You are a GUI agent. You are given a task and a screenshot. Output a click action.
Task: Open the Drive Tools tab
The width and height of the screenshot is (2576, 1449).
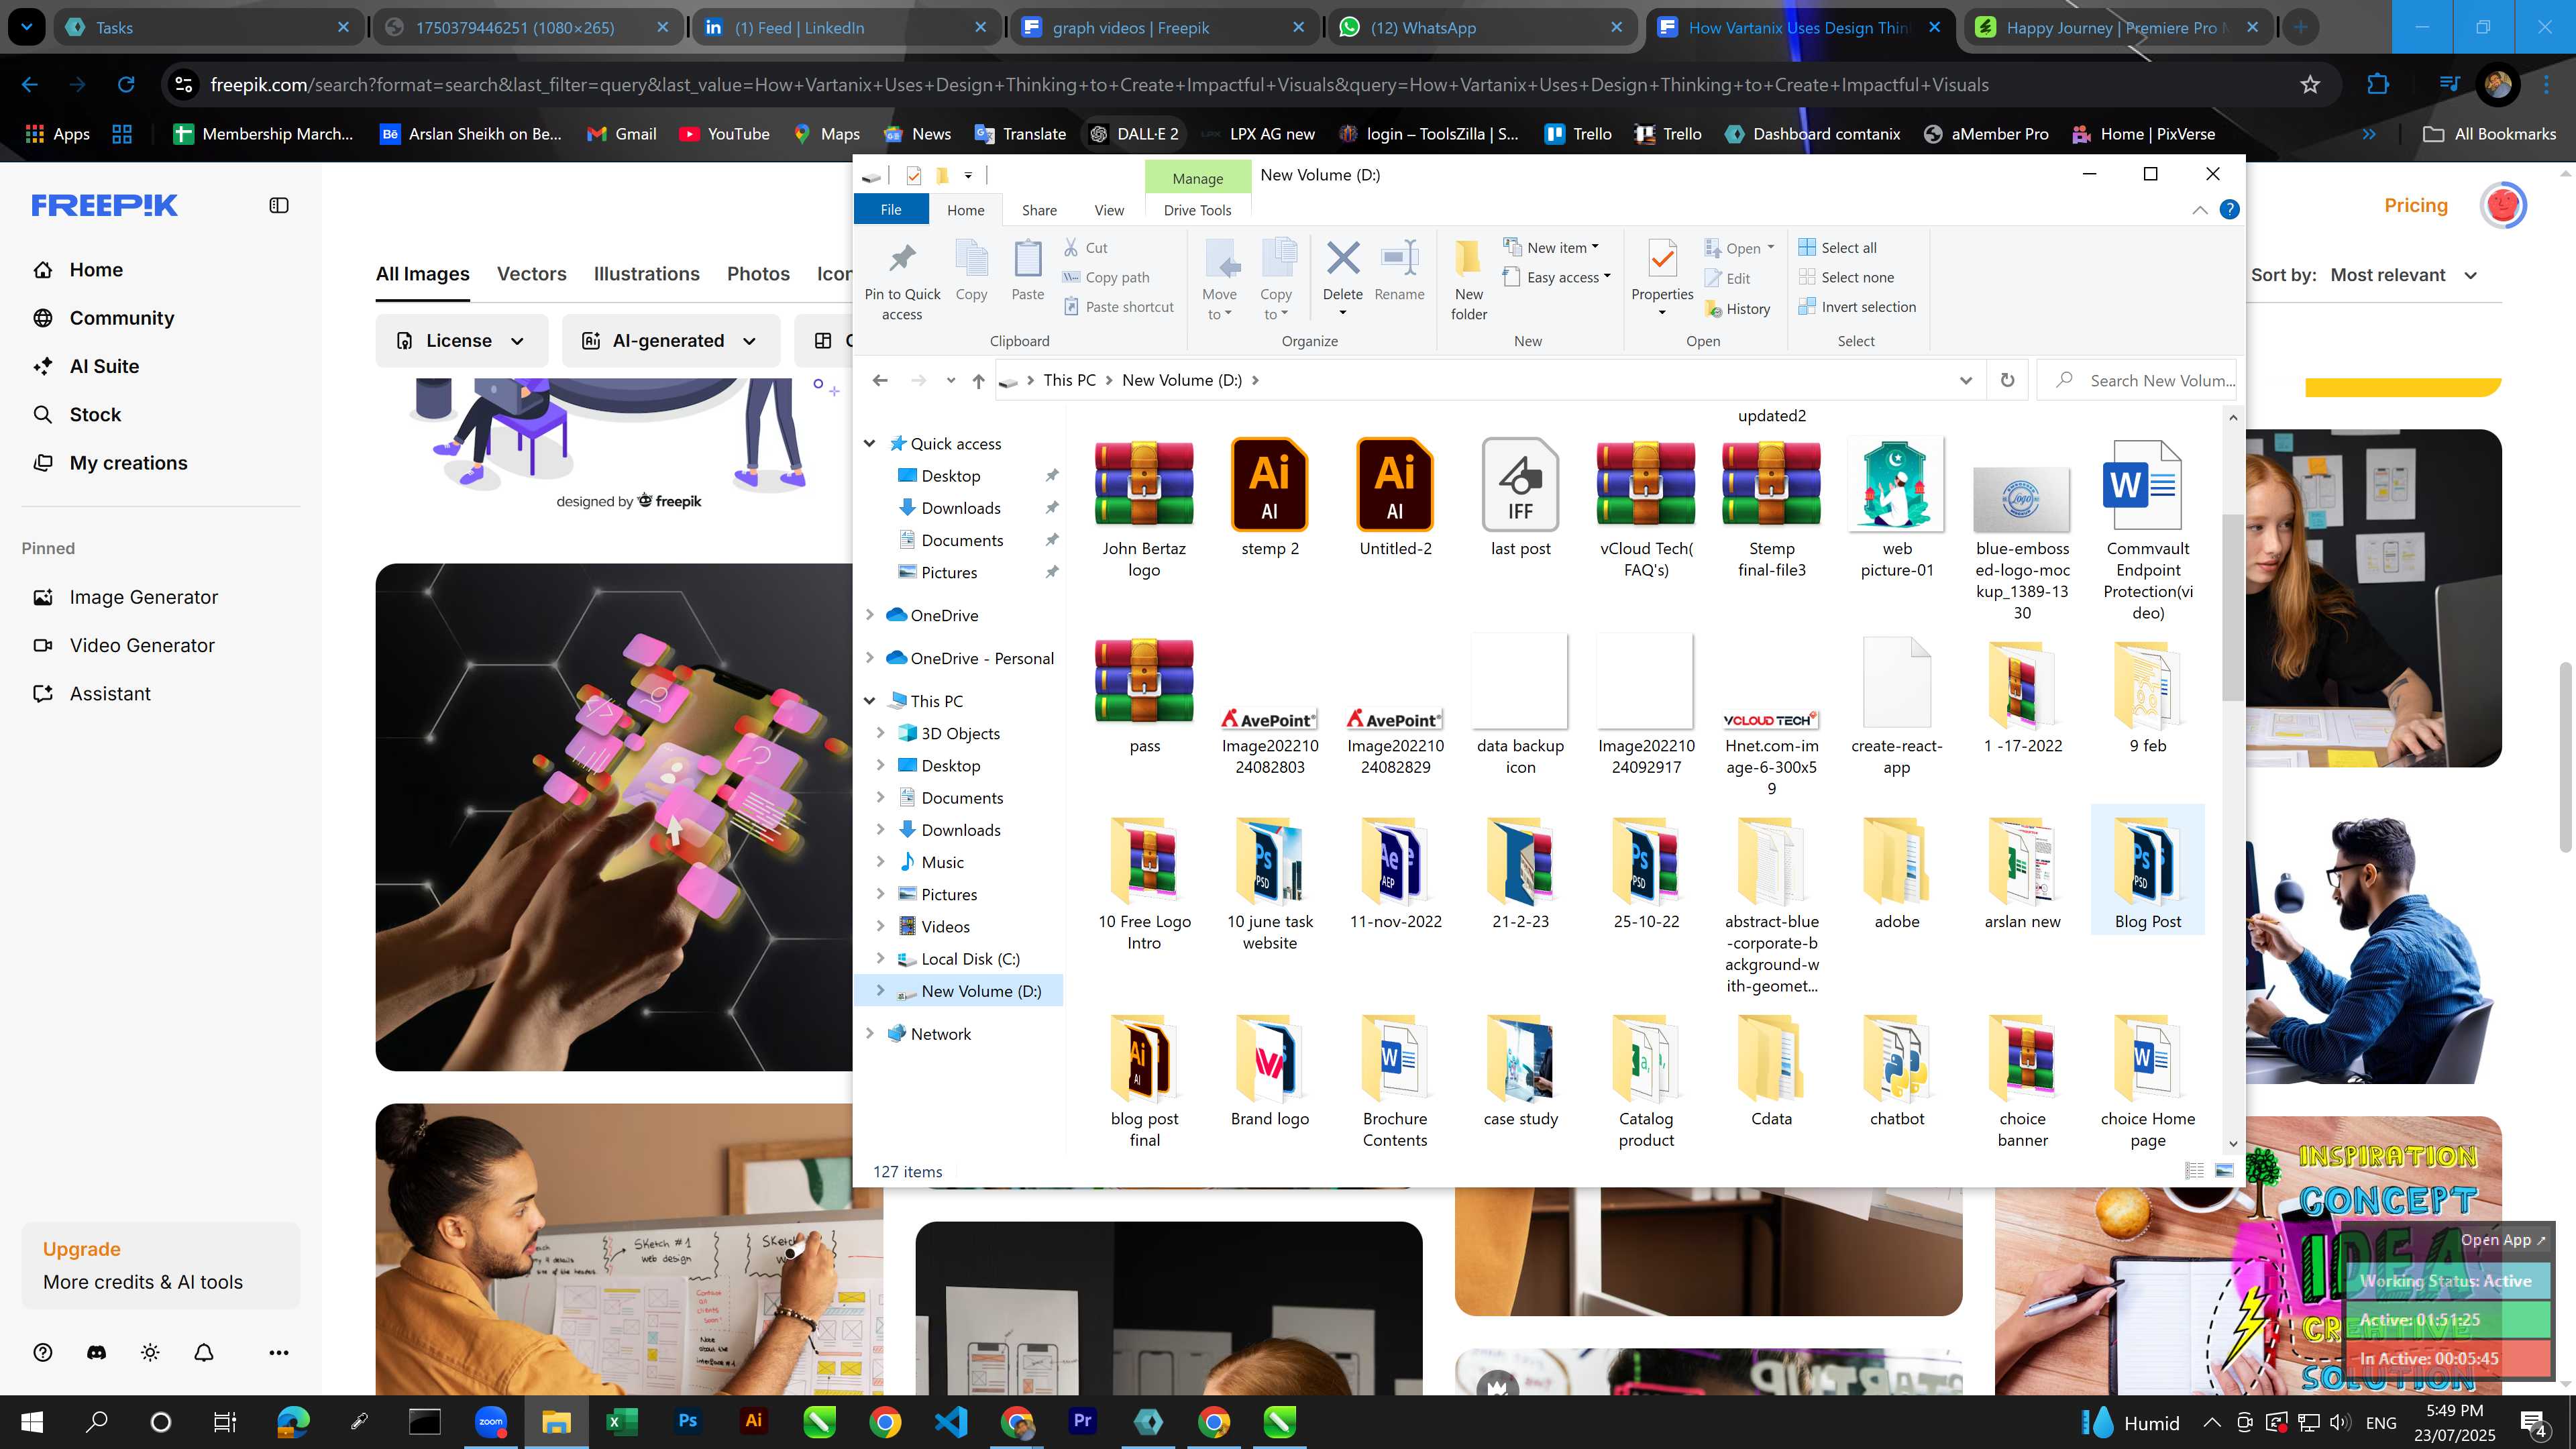coord(1197,210)
